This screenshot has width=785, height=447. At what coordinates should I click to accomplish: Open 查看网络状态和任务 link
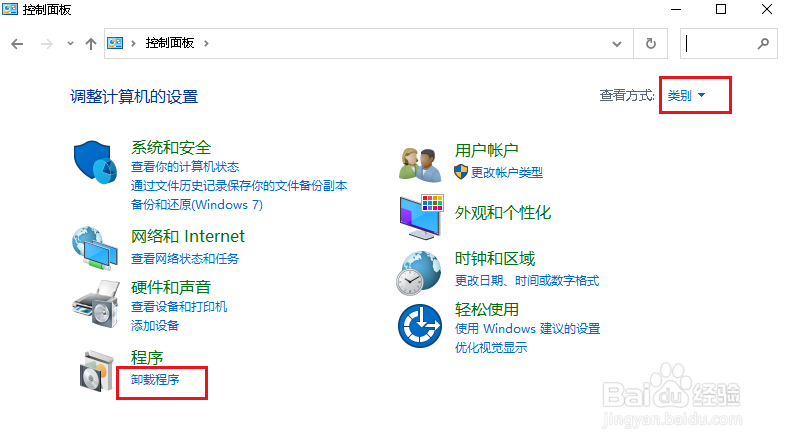click(x=185, y=258)
